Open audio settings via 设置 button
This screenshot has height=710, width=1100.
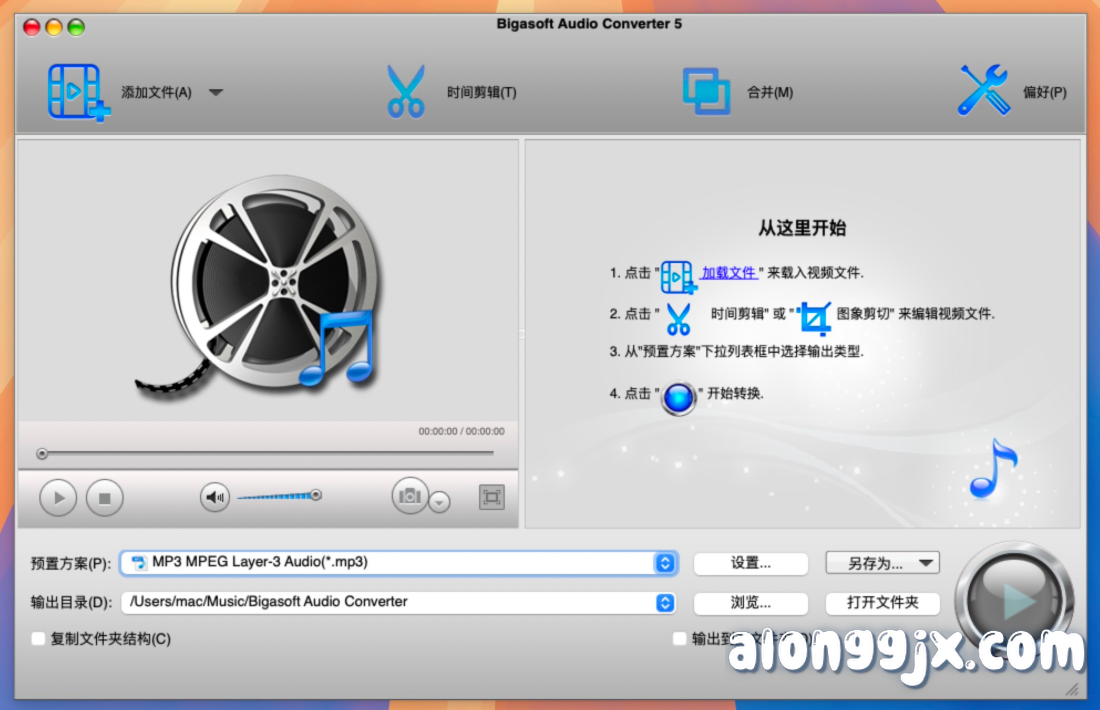[x=751, y=563]
